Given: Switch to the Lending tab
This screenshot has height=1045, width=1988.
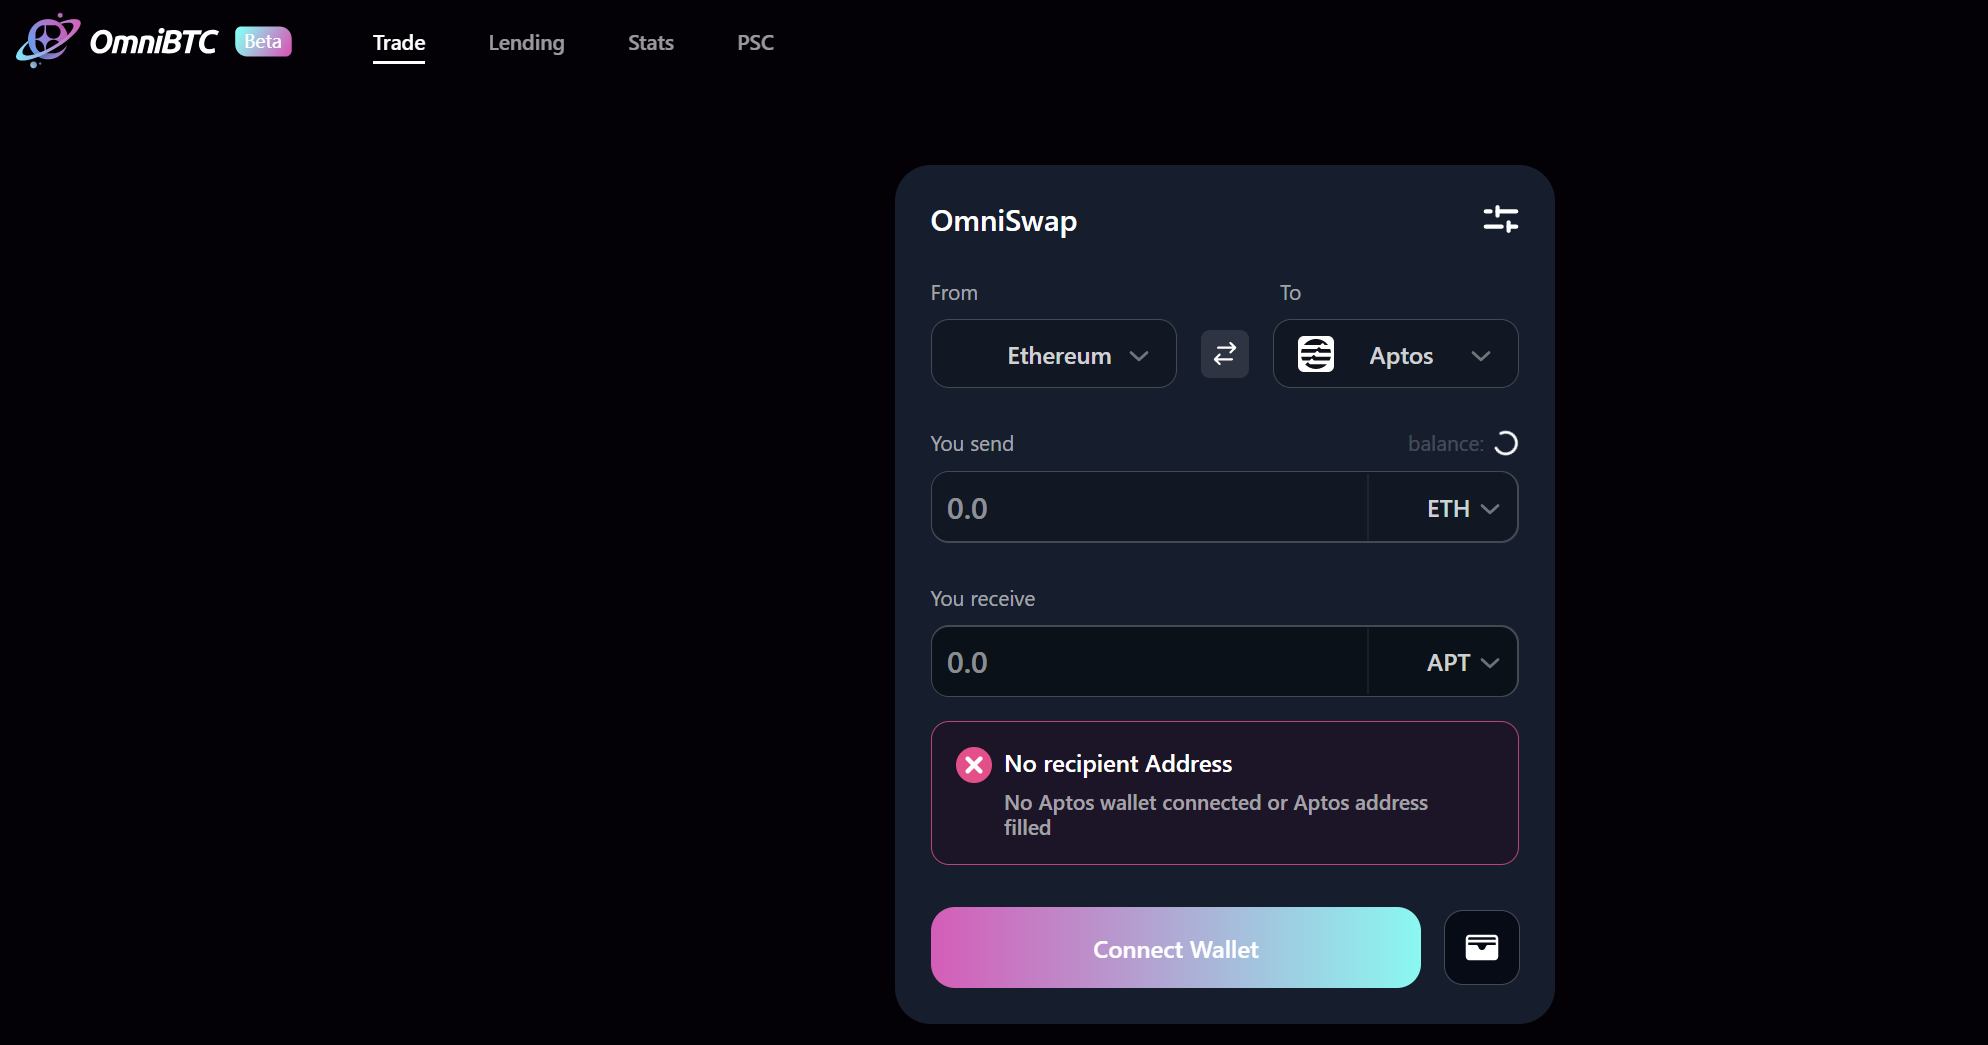Looking at the screenshot, I should pos(526,43).
